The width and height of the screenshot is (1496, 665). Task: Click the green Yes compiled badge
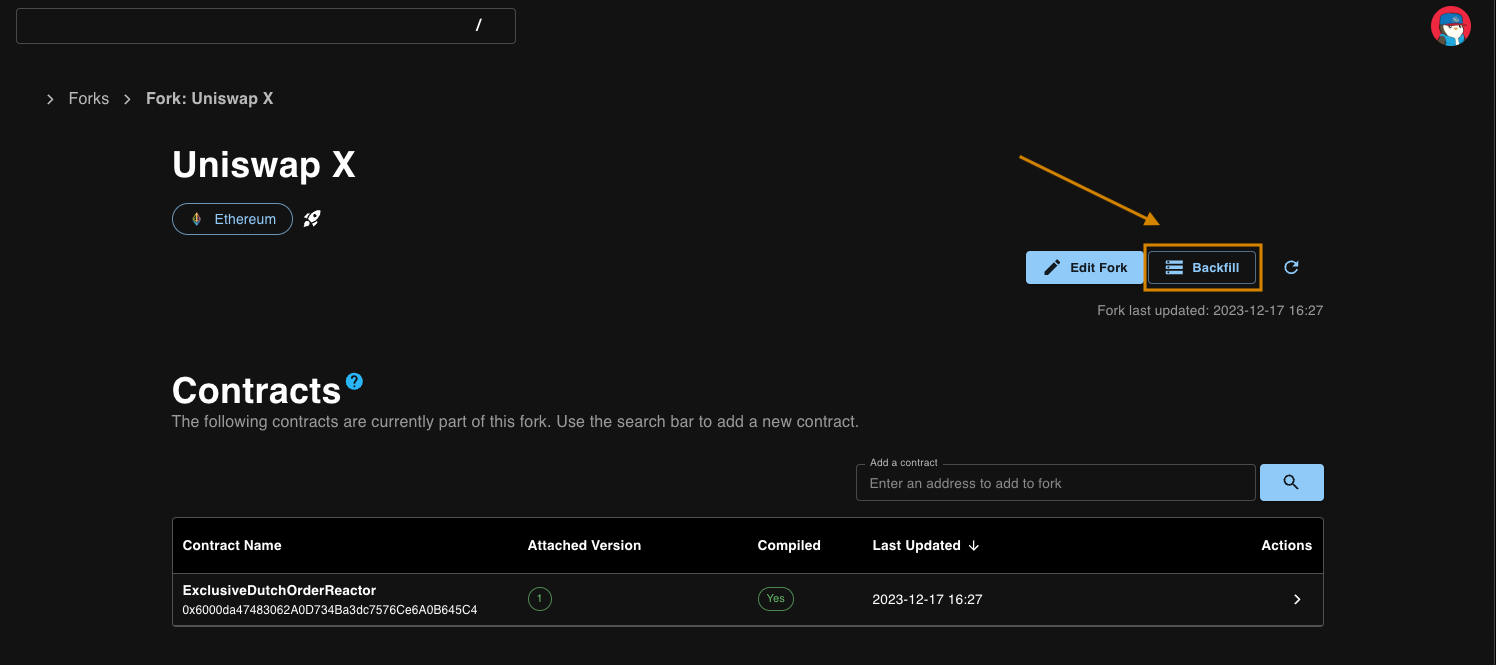[x=775, y=599]
